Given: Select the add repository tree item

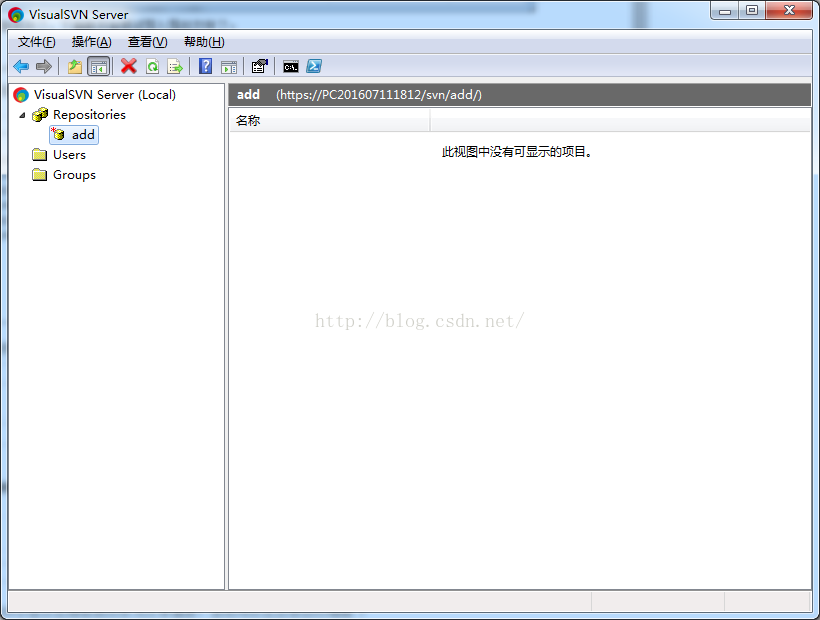Looking at the screenshot, I should coord(83,135).
